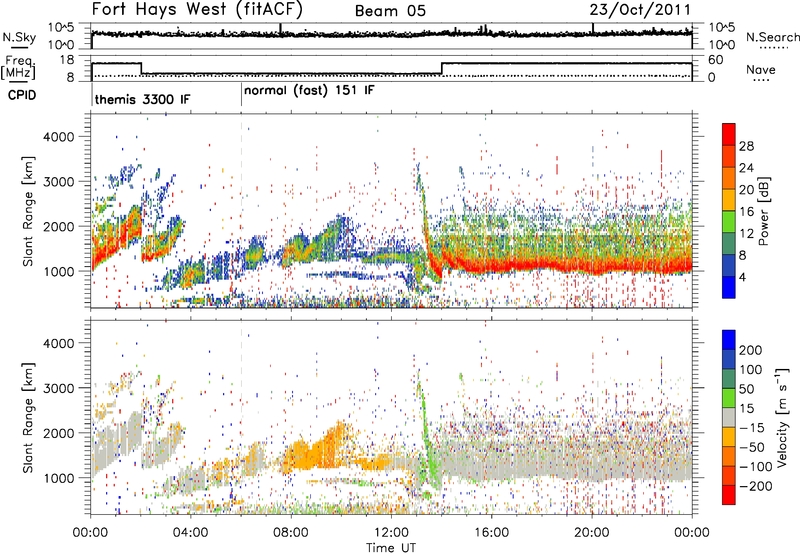Select the 'normal (fast) 151 IF' label
The width and height of the screenshot is (800, 554).
tap(309, 91)
